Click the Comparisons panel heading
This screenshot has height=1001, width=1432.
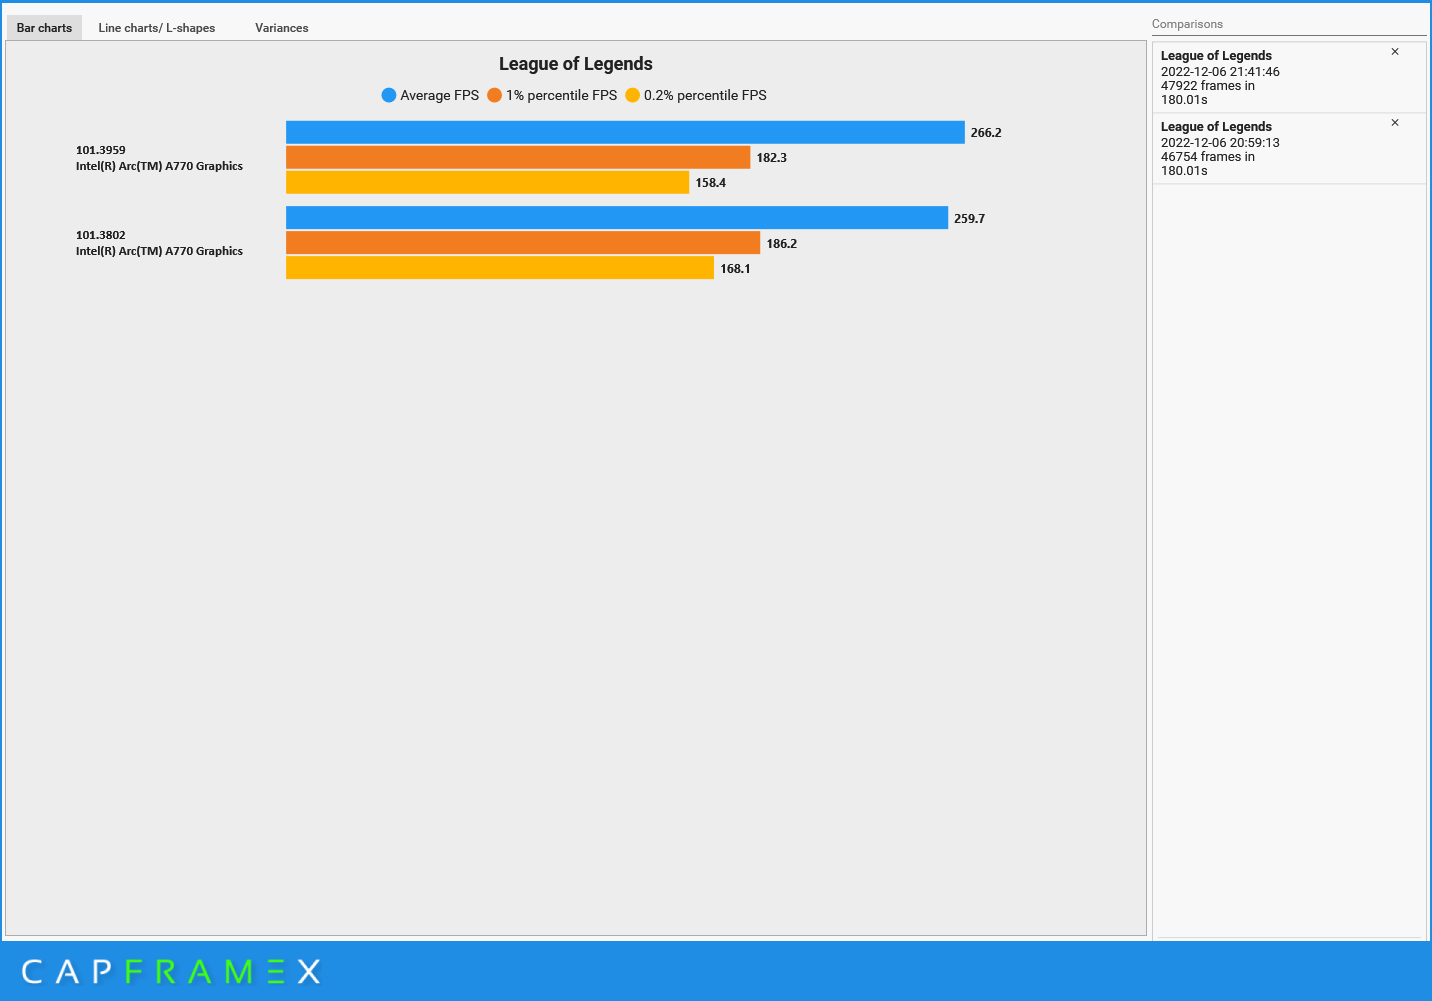[x=1187, y=24]
